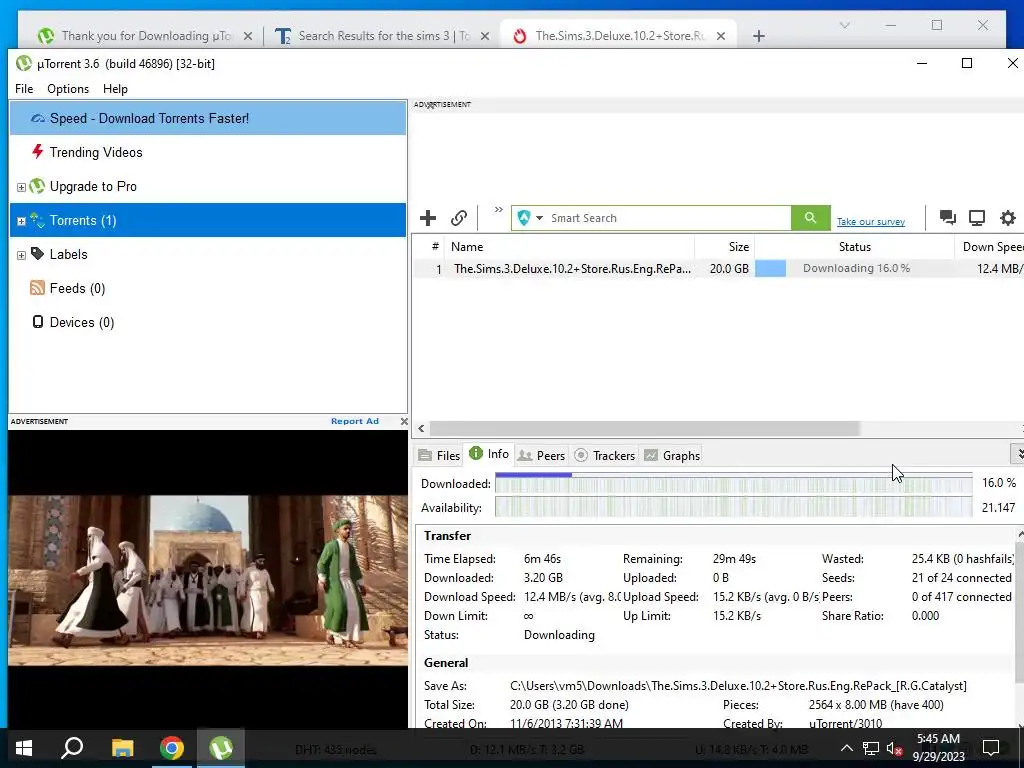Open the Help menu
Screen dimensions: 1024x768
click(115, 89)
